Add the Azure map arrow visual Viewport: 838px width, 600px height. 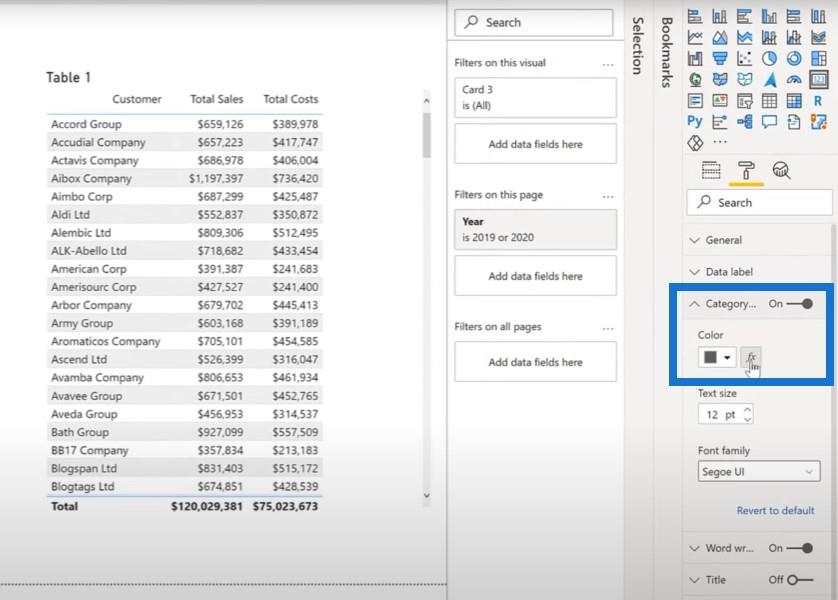pos(769,80)
